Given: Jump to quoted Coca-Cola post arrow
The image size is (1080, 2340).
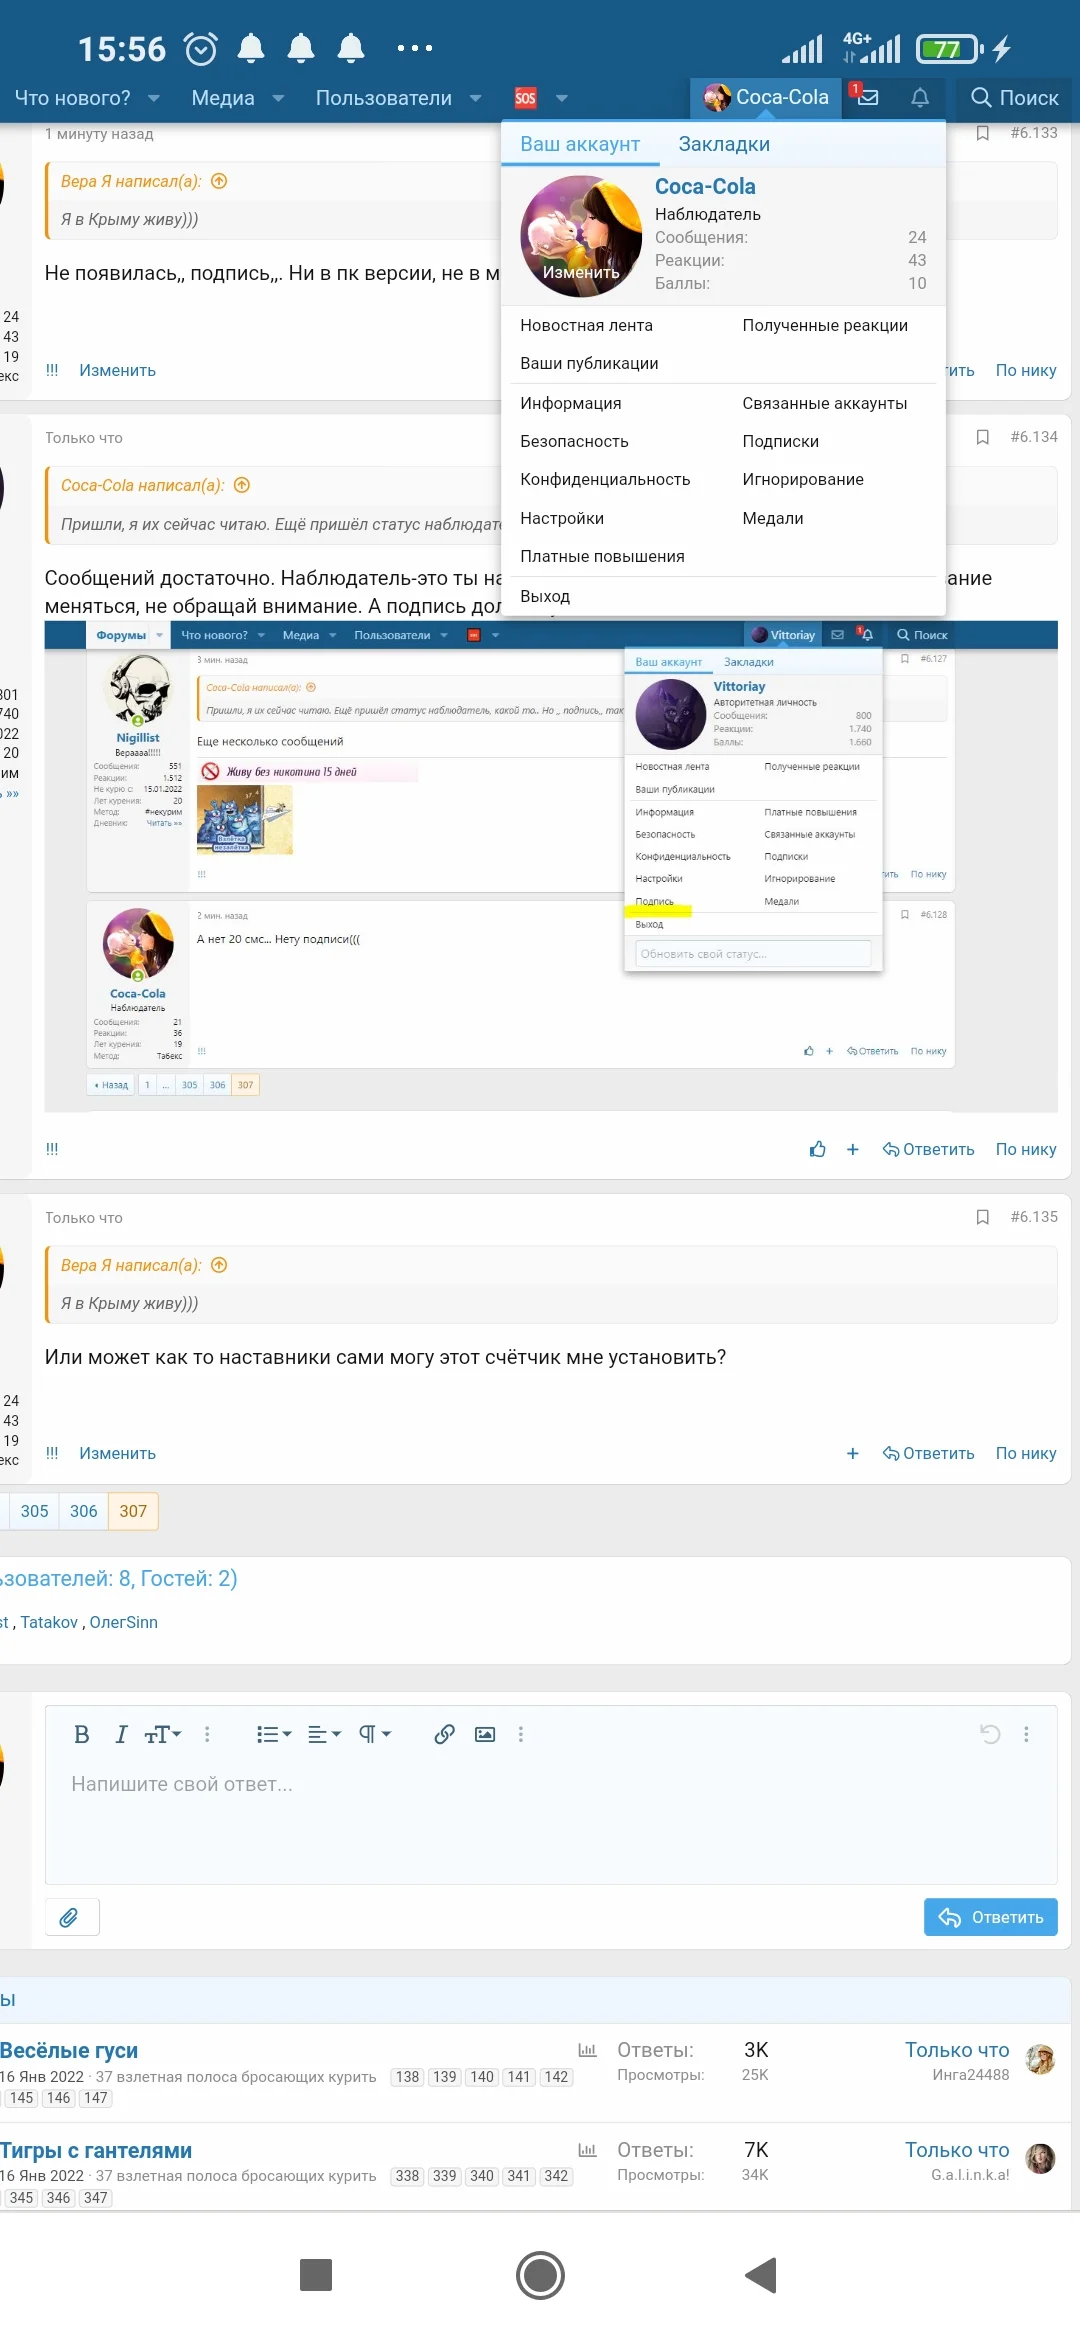Looking at the screenshot, I should (242, 485).
